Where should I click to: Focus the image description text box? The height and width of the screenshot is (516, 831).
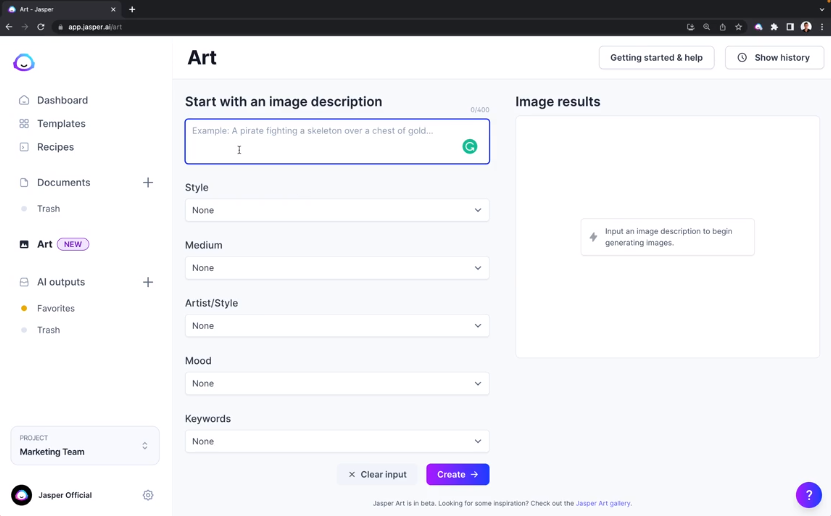pos(337,141)
